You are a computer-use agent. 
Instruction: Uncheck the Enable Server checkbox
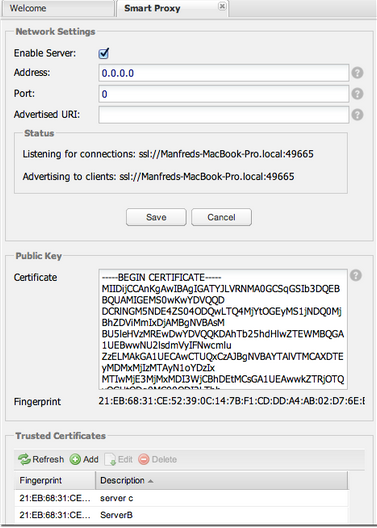click(104, 53)
